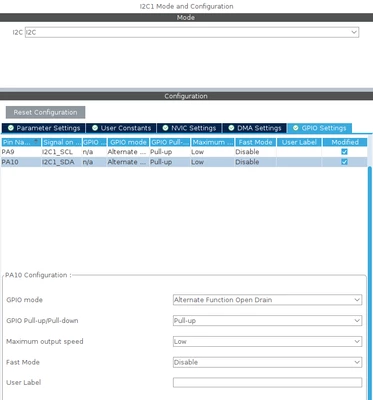This screenshot has width=373, height=400.
Task: Click the User Label input field
Action: 267,382
